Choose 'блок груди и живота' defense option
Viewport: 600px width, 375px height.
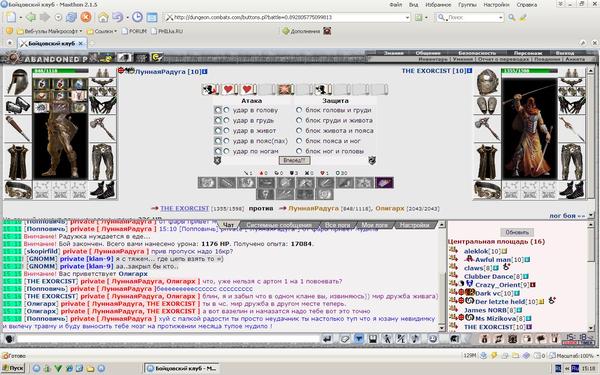pos(299,120)
